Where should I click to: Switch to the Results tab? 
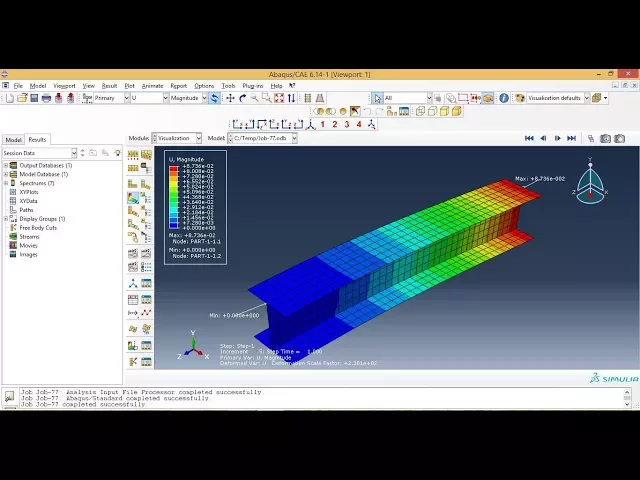[x=37, y=140]
